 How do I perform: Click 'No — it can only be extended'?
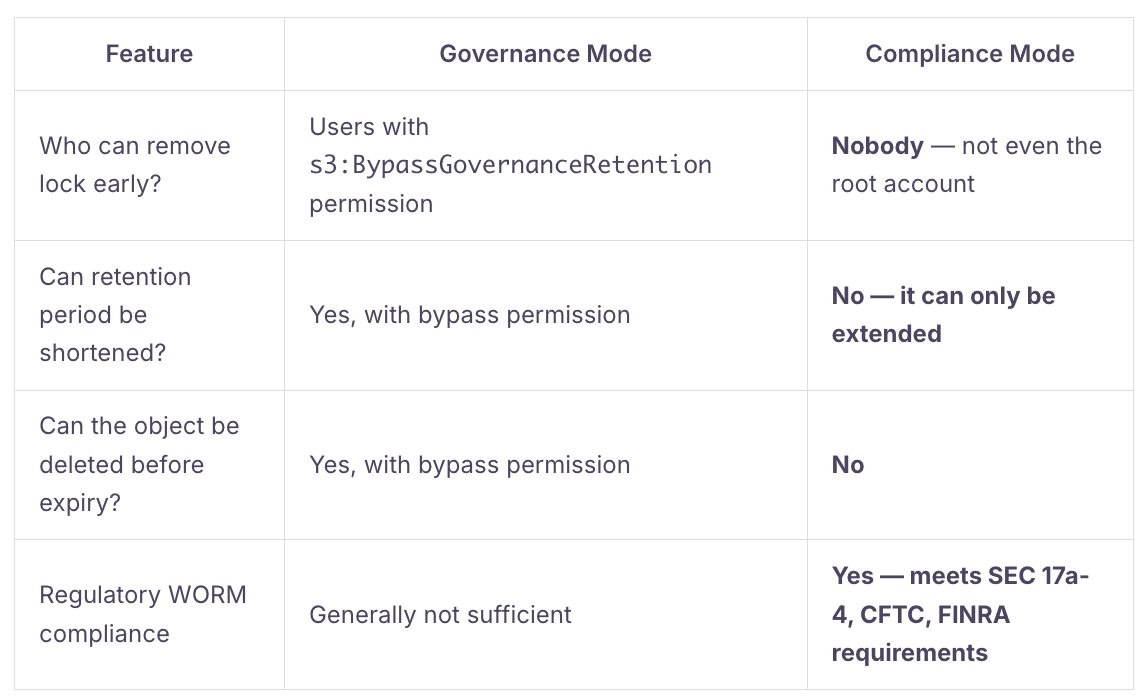pos(944,315)
